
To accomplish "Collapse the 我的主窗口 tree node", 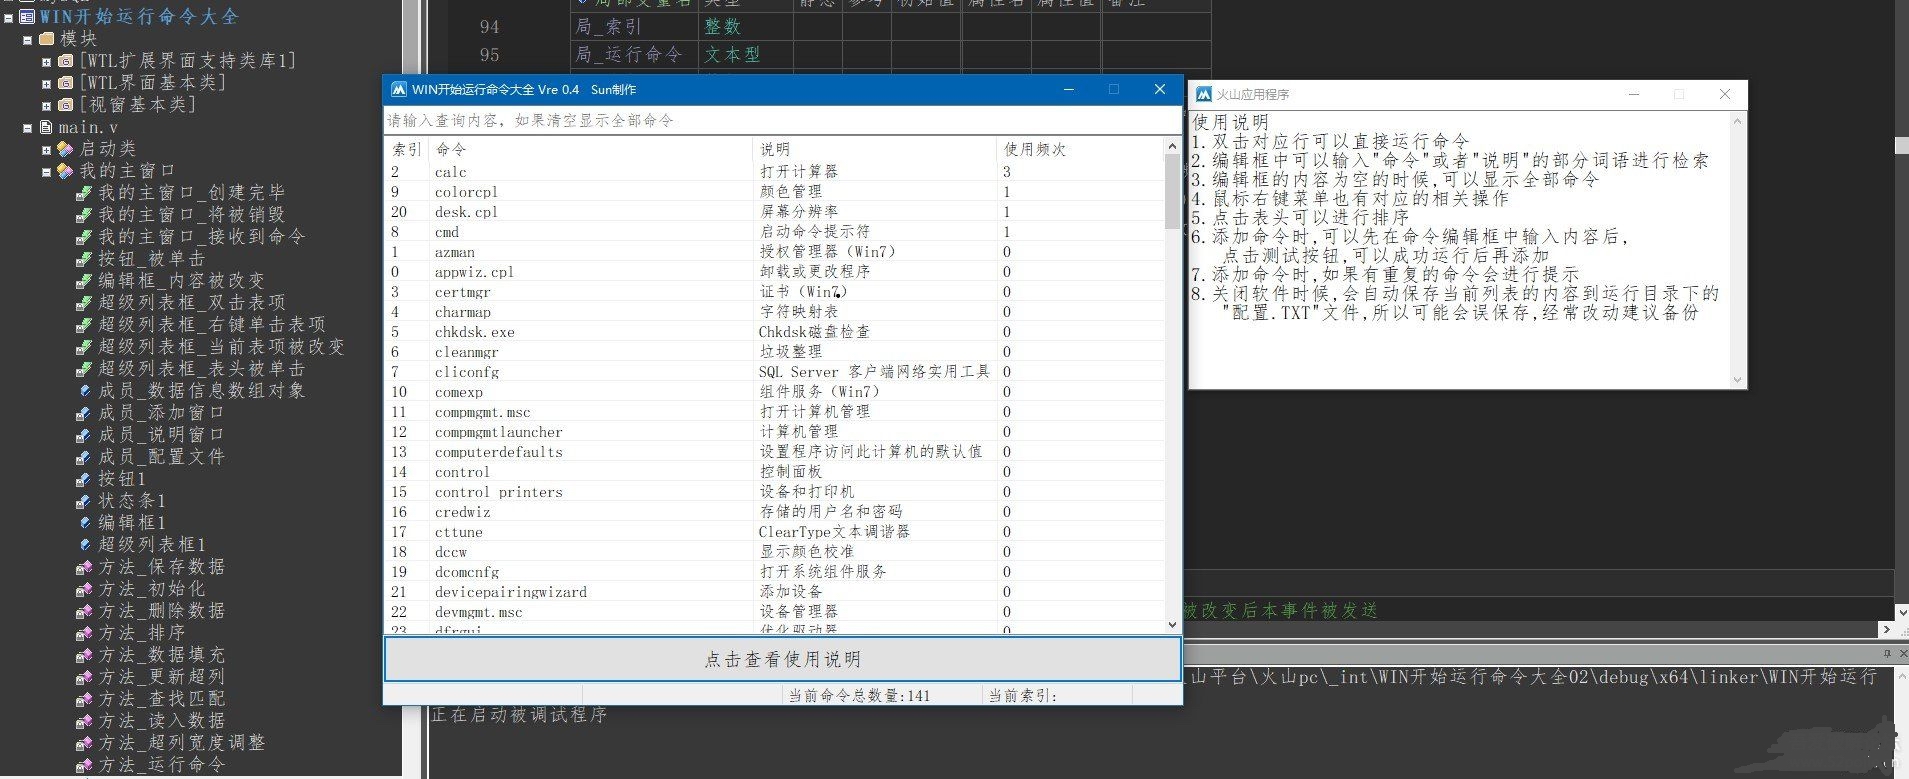I will (46, 172).
